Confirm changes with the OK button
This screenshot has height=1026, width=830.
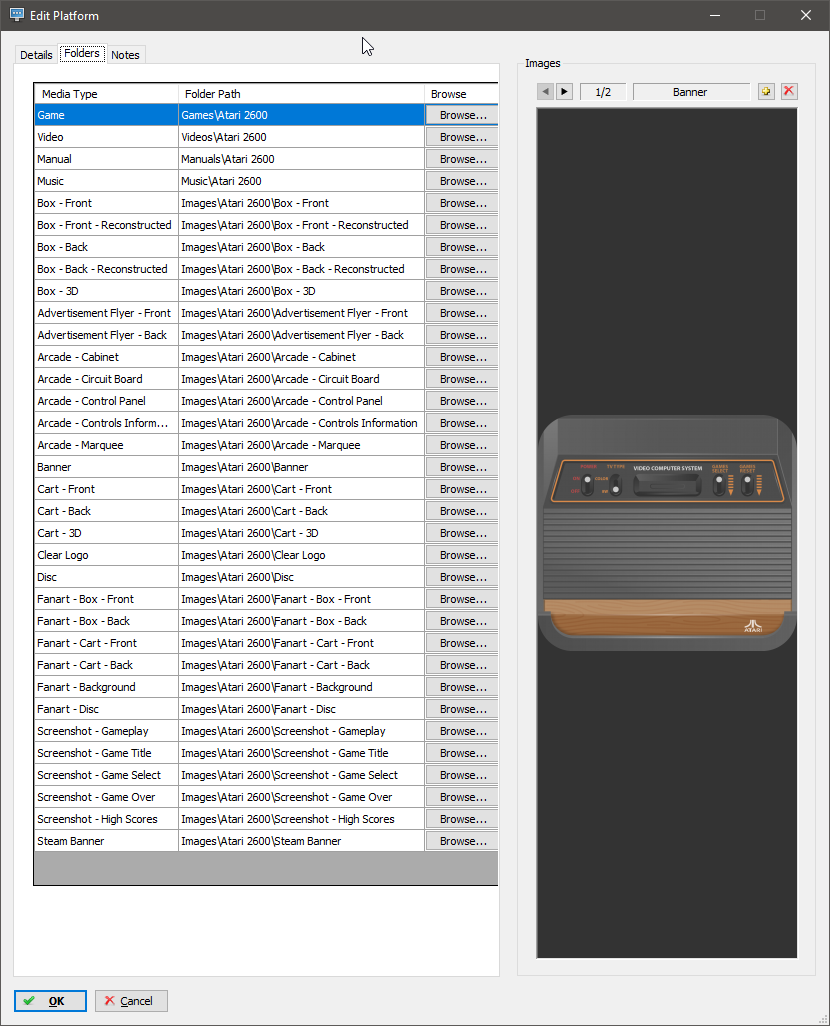coord(50,1000)
